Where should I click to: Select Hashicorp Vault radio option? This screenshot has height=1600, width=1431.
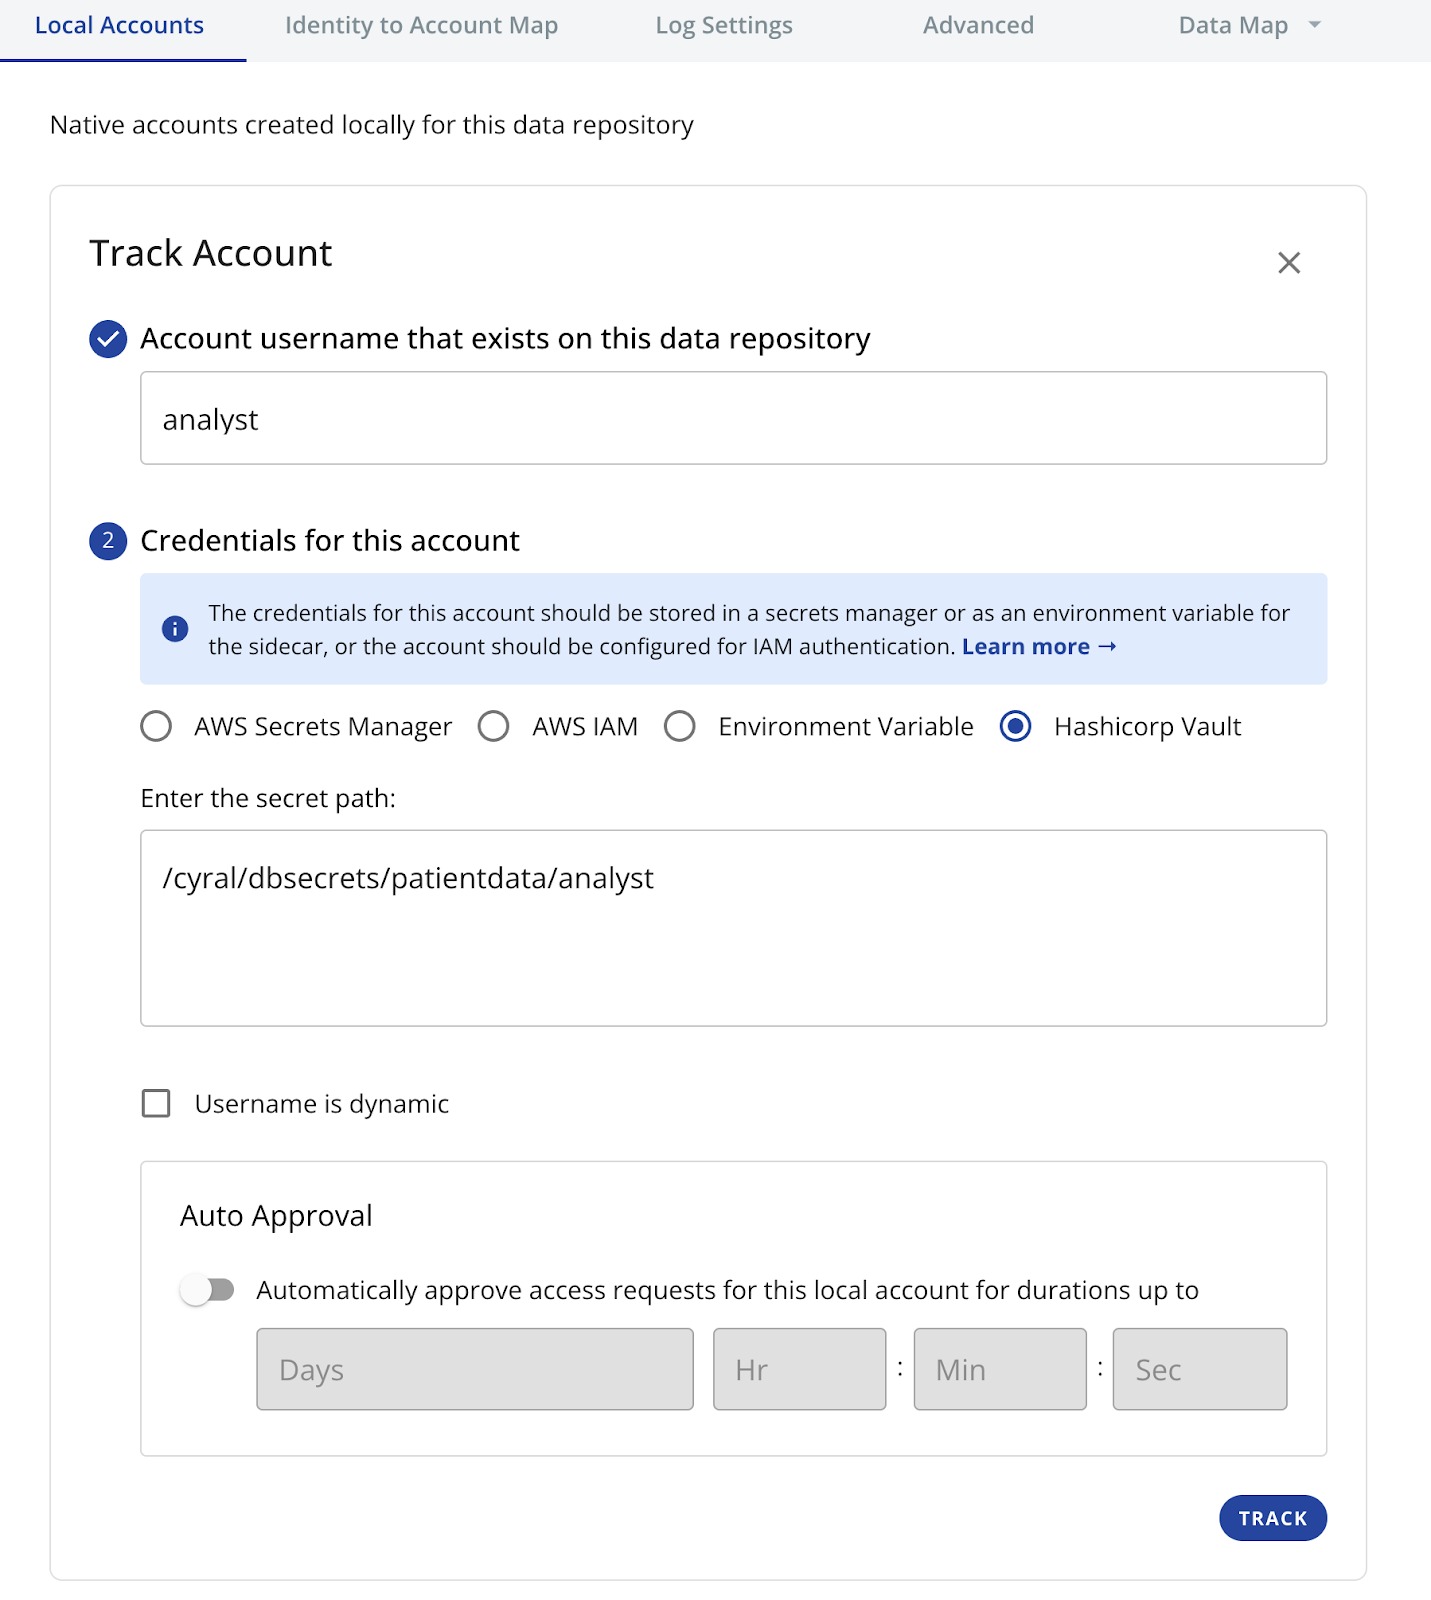(x=1015, y=726)
